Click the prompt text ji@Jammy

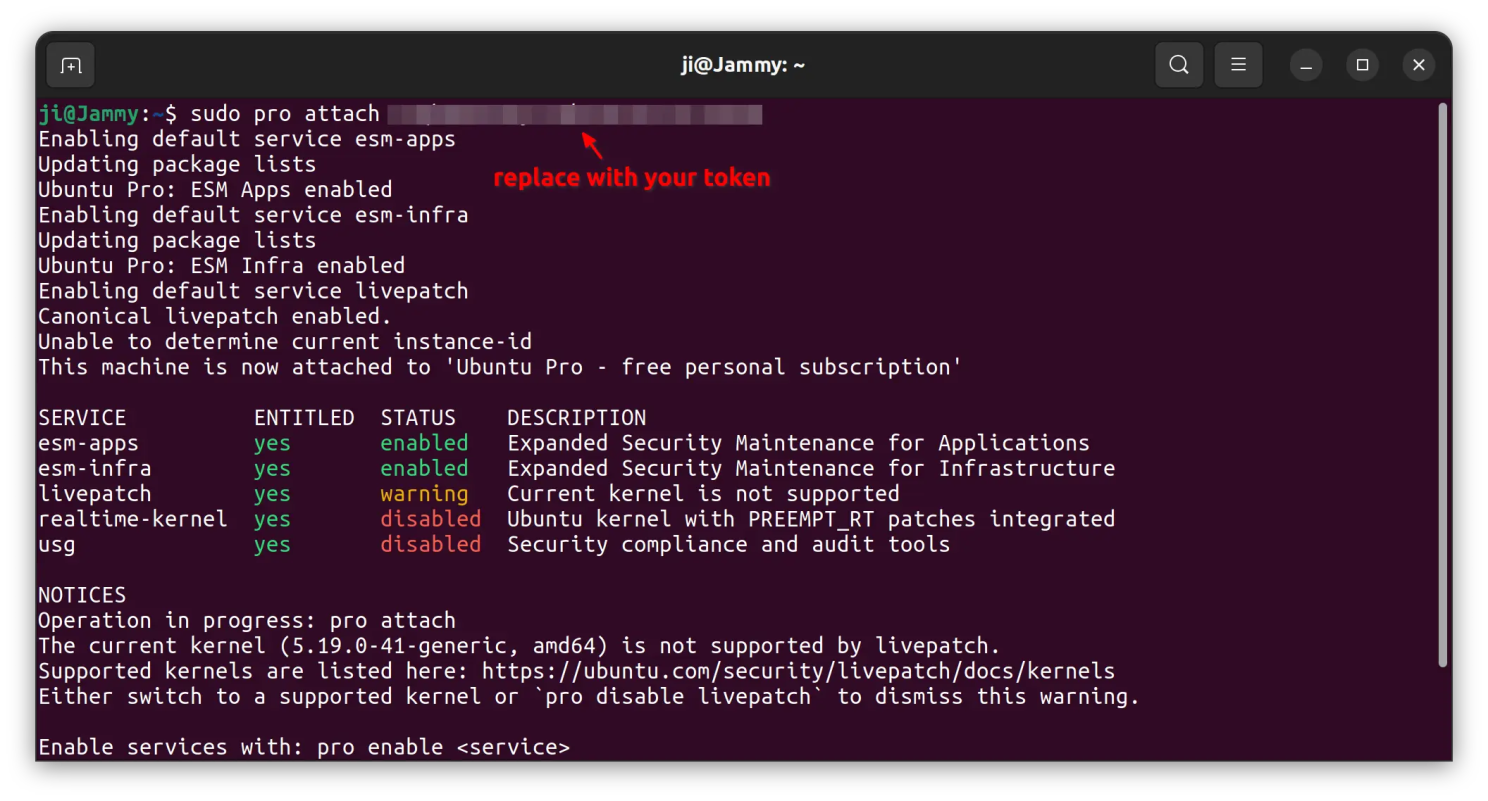pos(88,114)
